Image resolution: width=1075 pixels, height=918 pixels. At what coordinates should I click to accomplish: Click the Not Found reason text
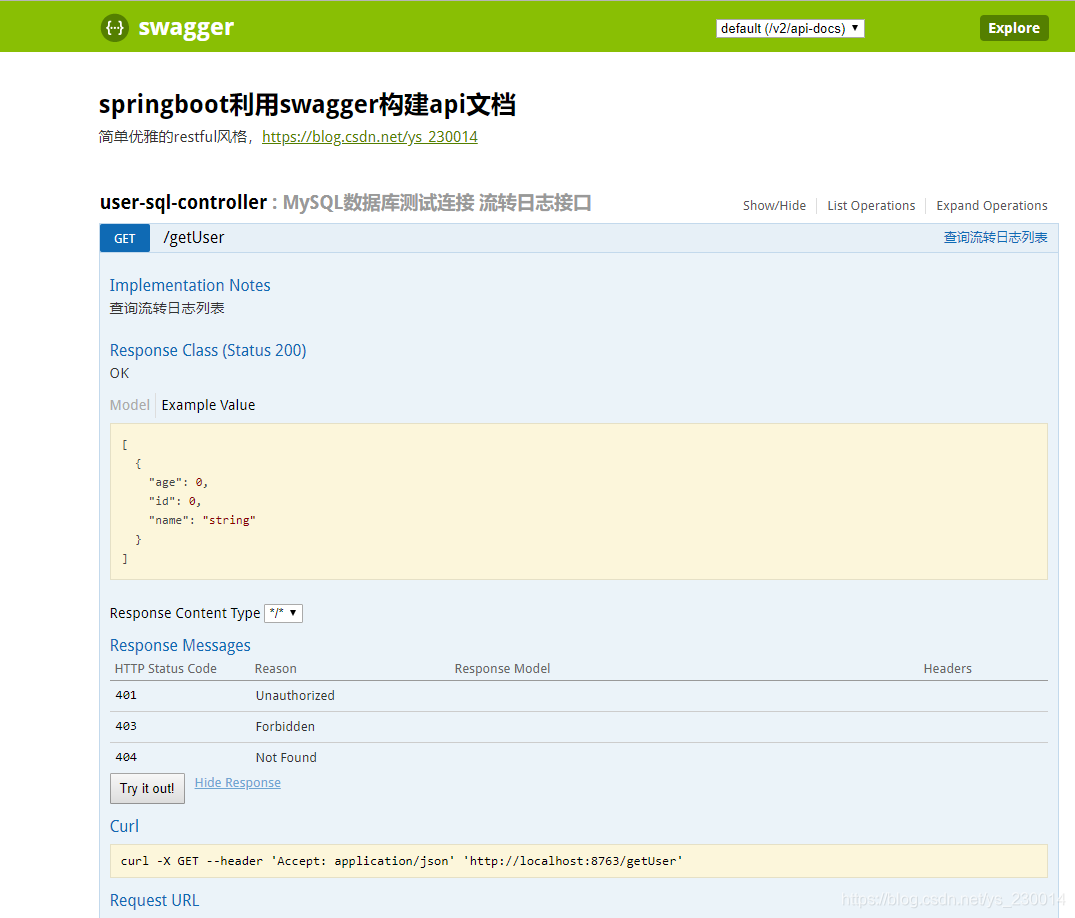pyautogui.click(x=286, y=757)
